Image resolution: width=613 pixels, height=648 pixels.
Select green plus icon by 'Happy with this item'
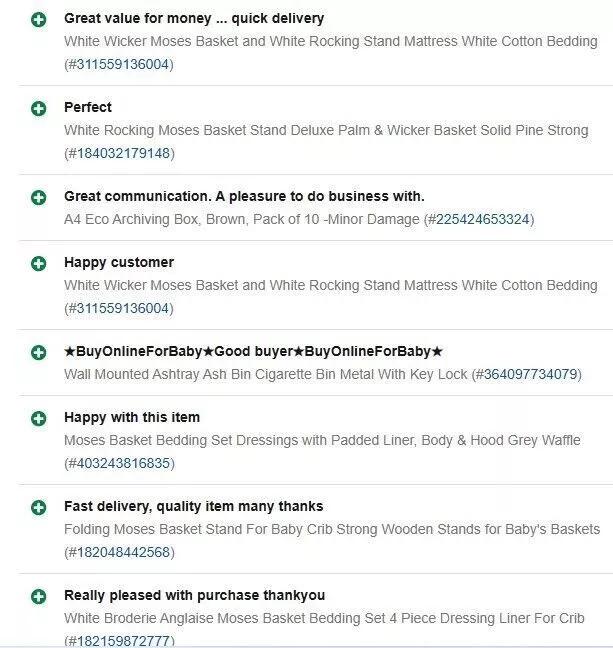(39, 419)
